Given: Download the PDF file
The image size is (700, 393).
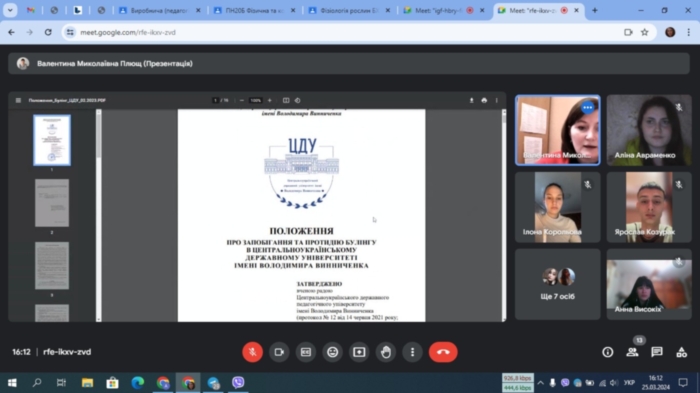Looking at the screenshot, I should 471,100.
